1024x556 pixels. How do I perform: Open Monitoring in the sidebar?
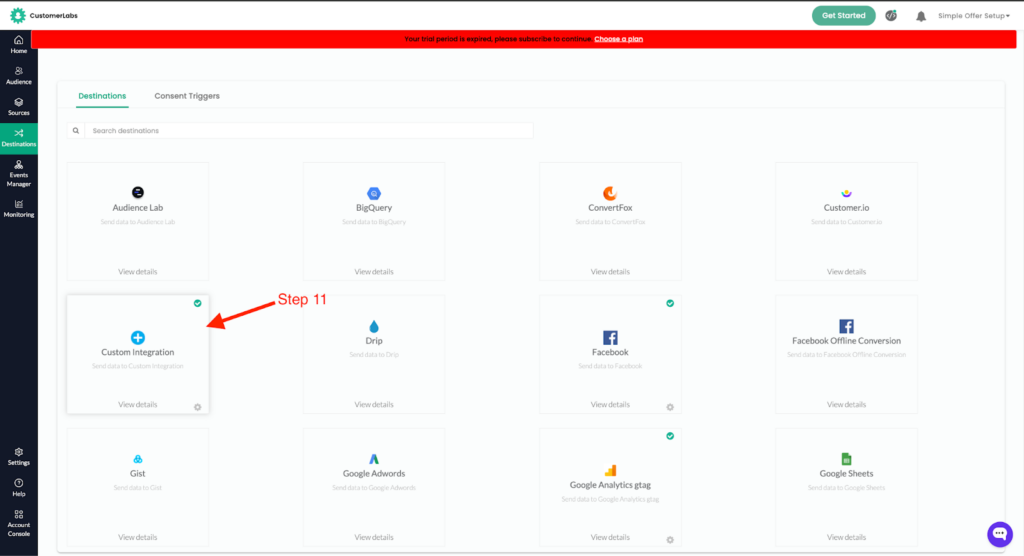tap(18, 209)
